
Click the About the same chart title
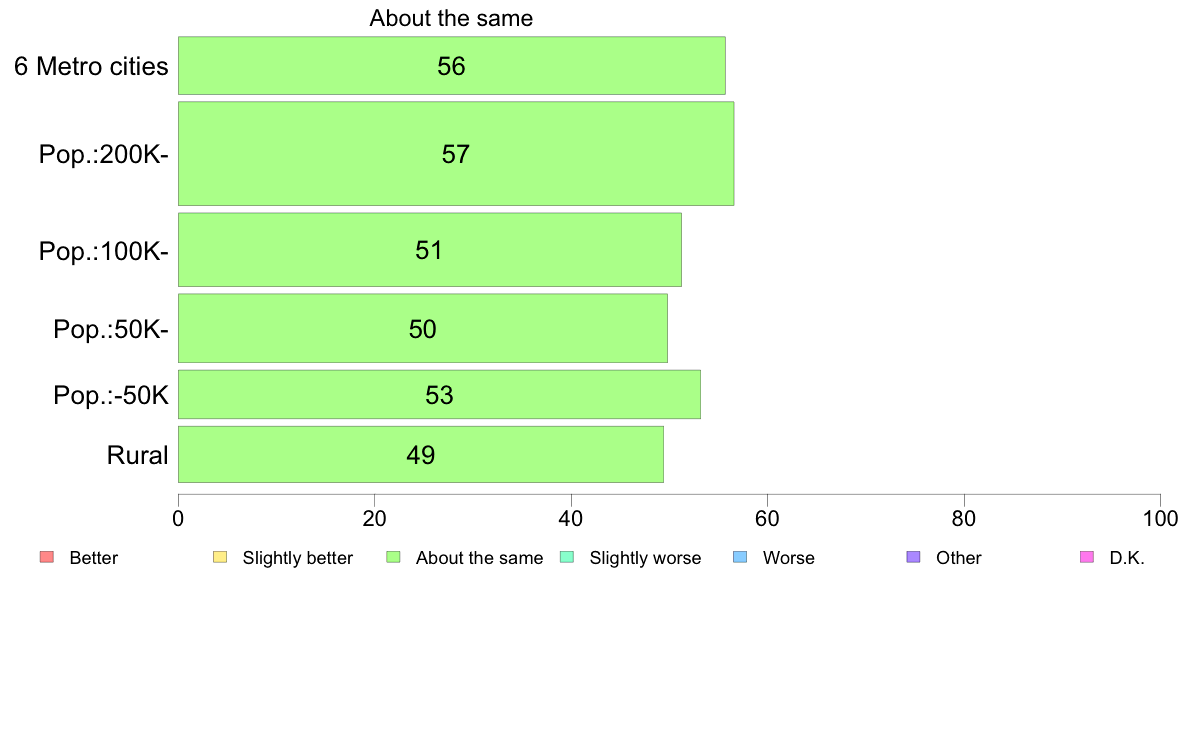451,18
